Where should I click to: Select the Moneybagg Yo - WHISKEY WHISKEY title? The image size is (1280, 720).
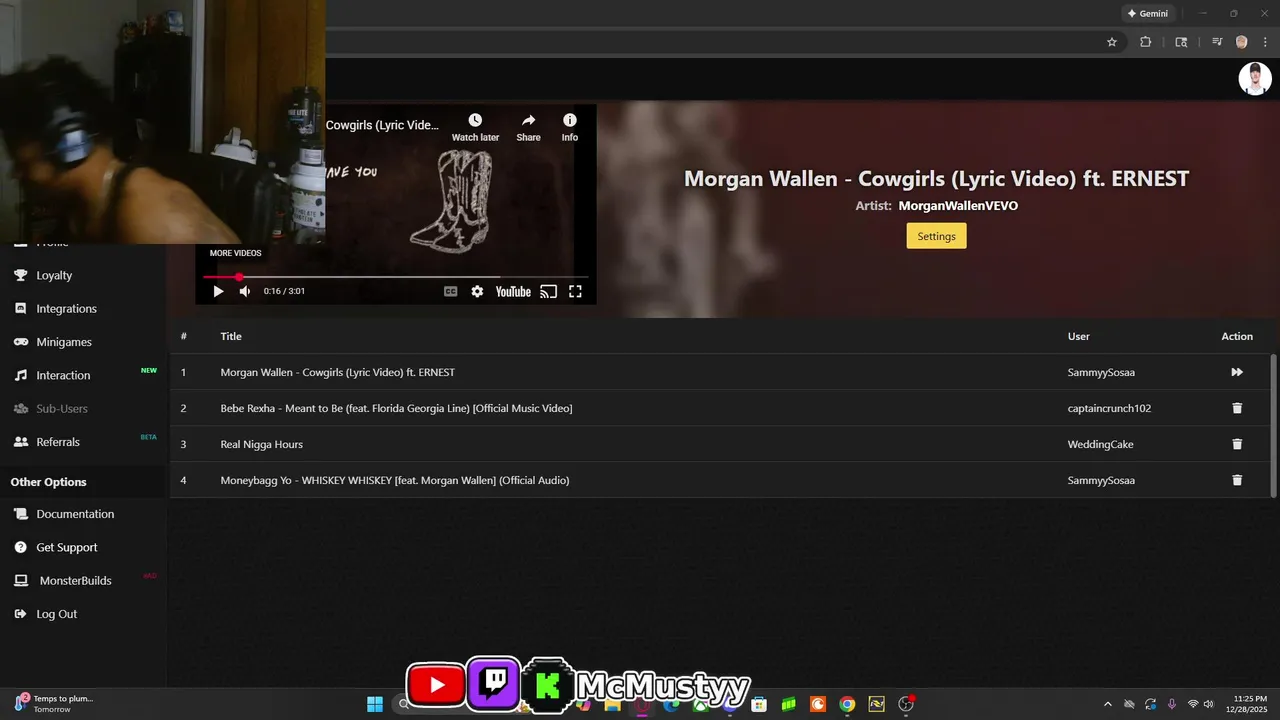coord(395,480)
